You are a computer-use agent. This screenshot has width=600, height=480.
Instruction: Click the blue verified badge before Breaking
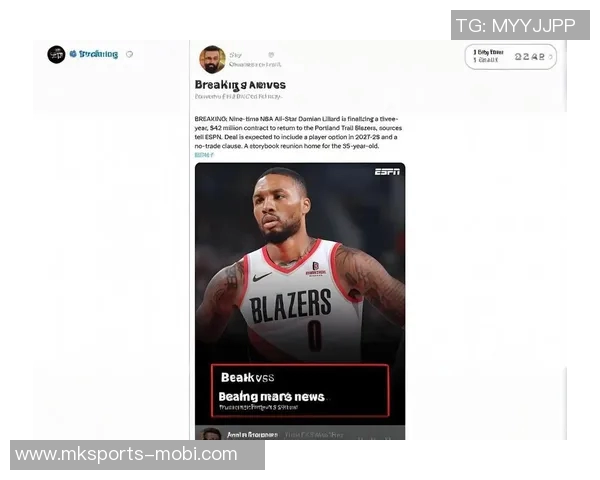(73, 54)
